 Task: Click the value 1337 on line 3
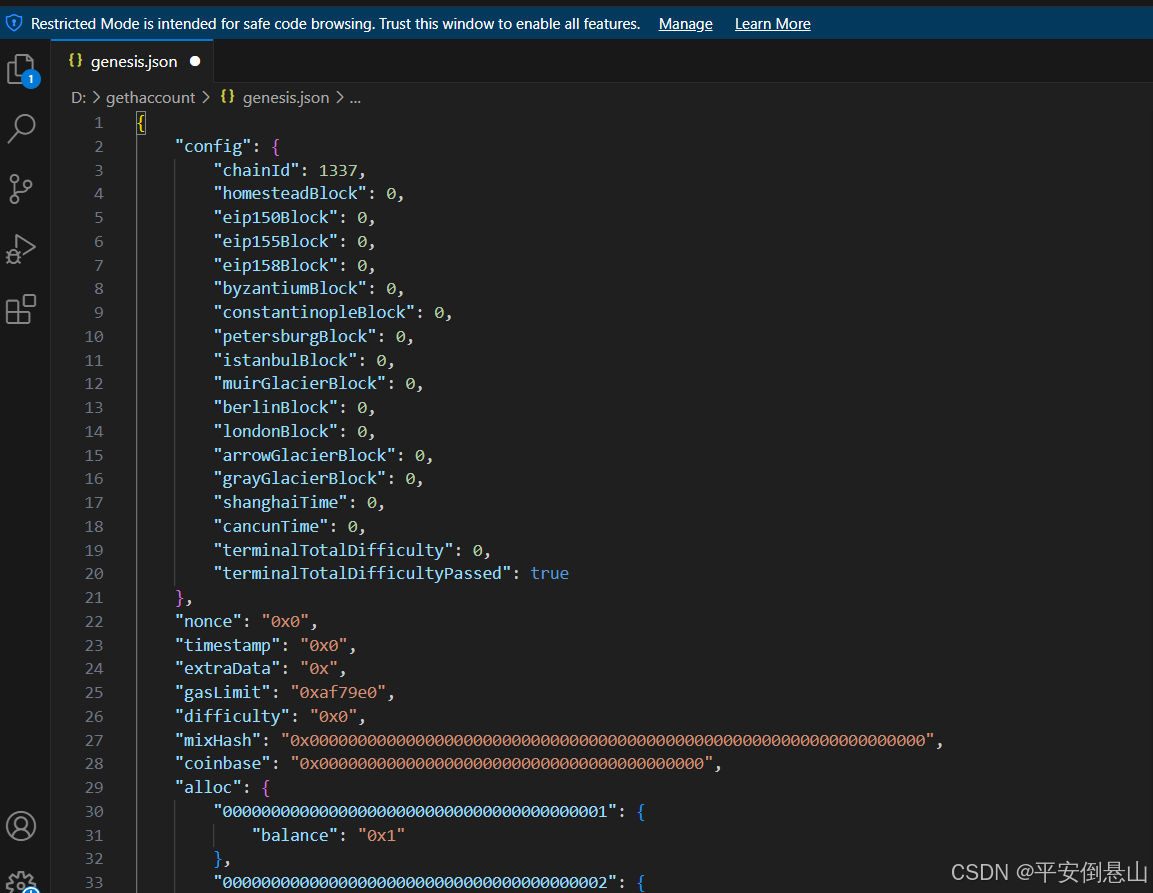pyautogui.click(x=338, y=170)
